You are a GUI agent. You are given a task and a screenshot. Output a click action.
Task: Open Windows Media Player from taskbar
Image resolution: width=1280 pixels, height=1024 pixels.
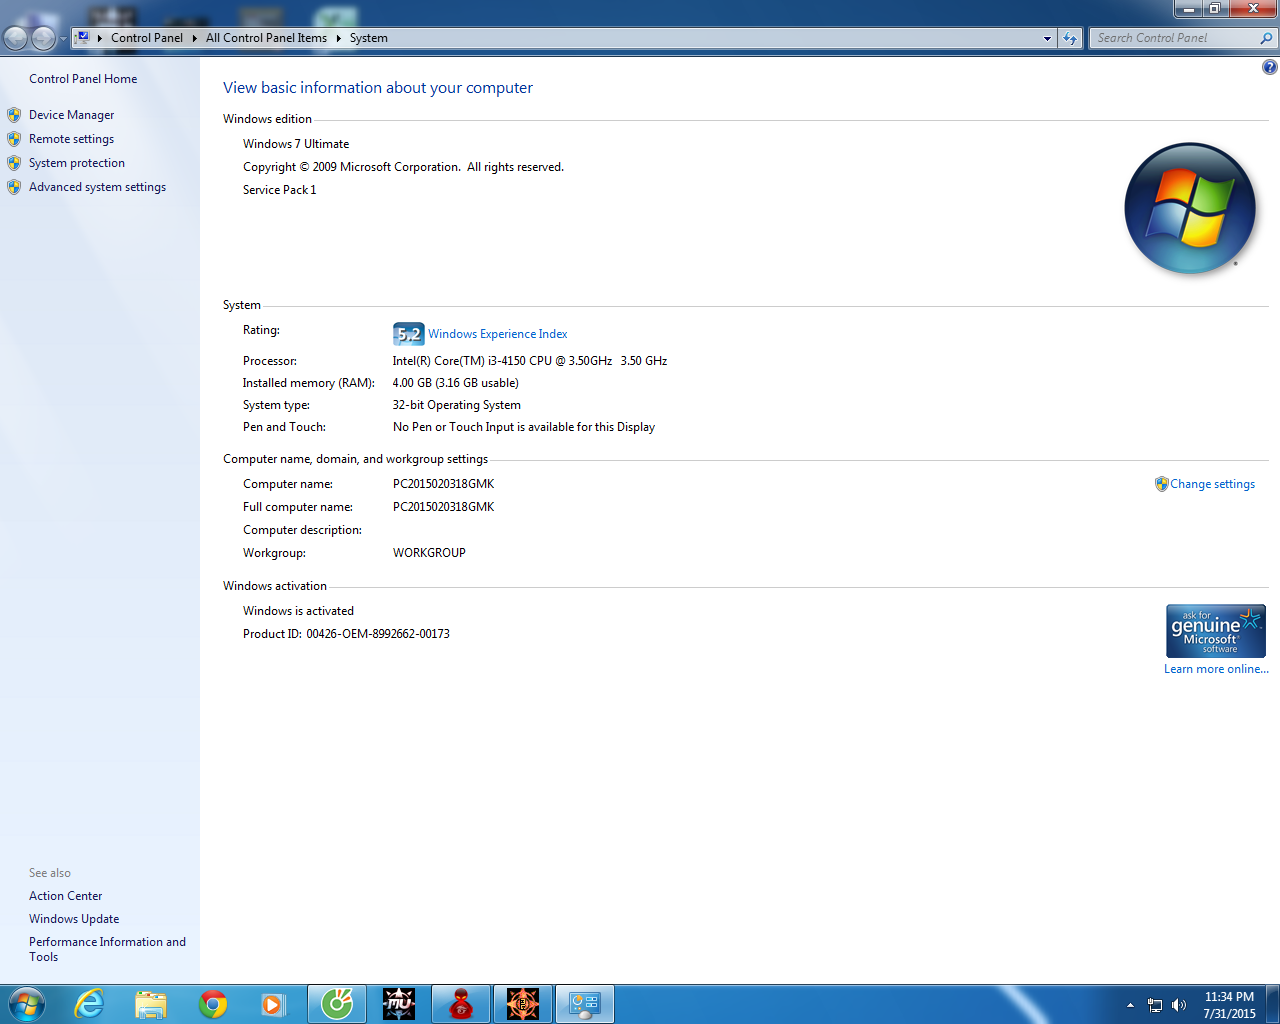click(273, 1004)
